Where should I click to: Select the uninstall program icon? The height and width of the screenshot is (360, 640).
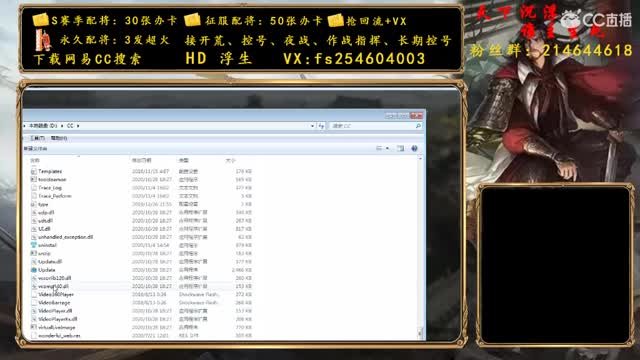[x=34, y=245]
